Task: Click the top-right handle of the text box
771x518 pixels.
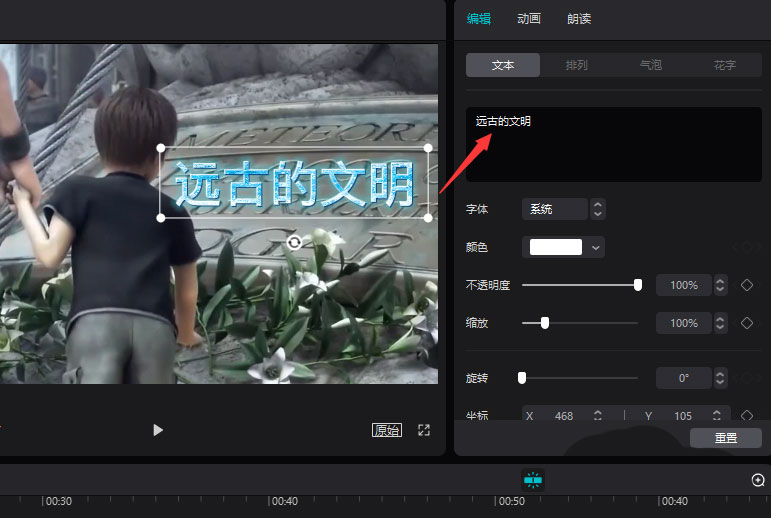Action: [428, 148]
